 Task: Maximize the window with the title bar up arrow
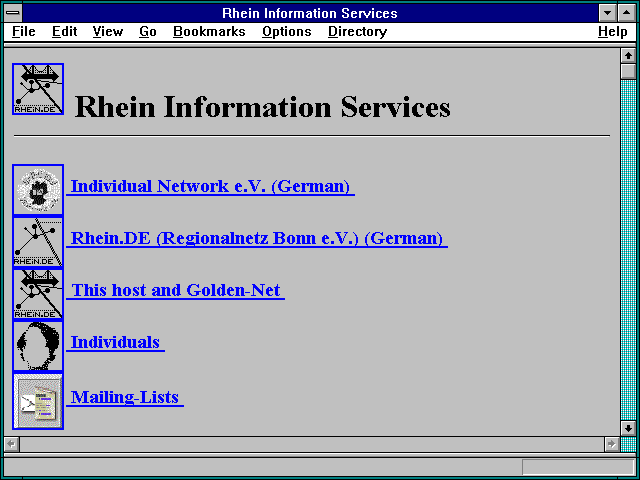627,13
